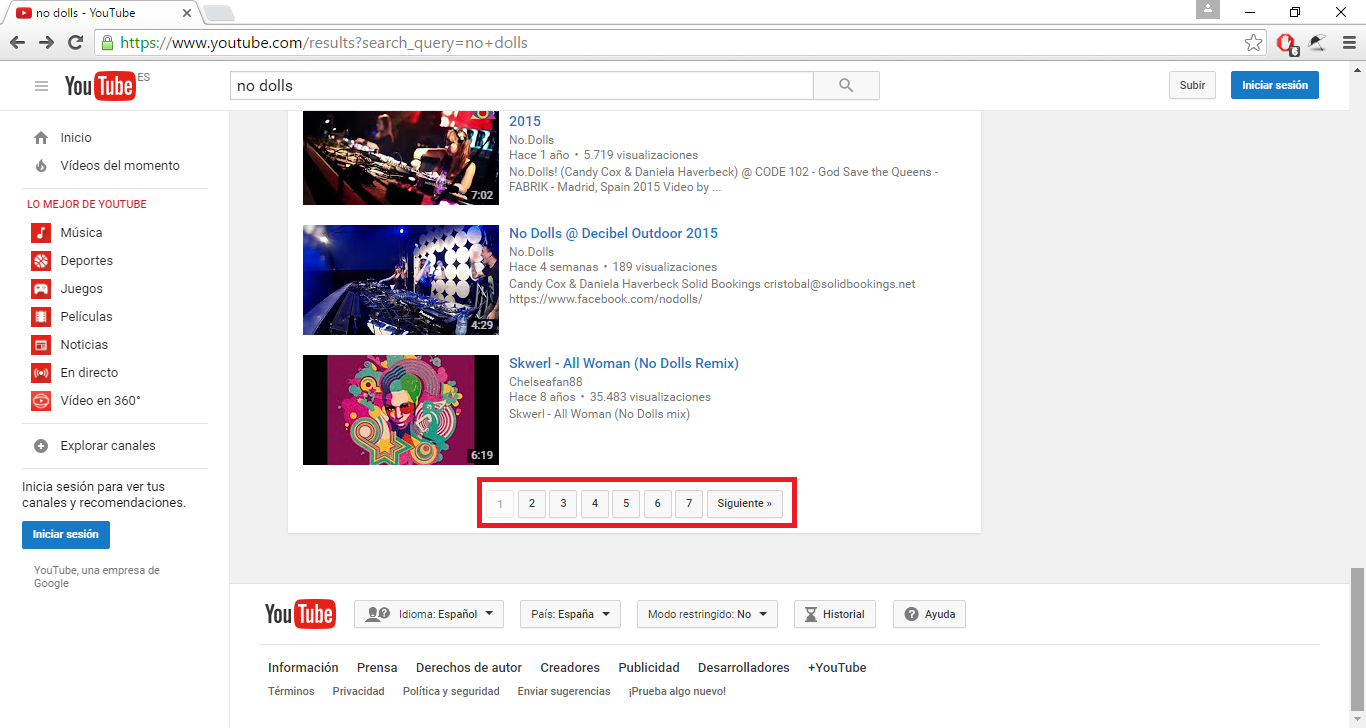The height and width of the screenshot is (728, 1366).
Task: Select the Juegos channel icon
Action: [41, 289]
